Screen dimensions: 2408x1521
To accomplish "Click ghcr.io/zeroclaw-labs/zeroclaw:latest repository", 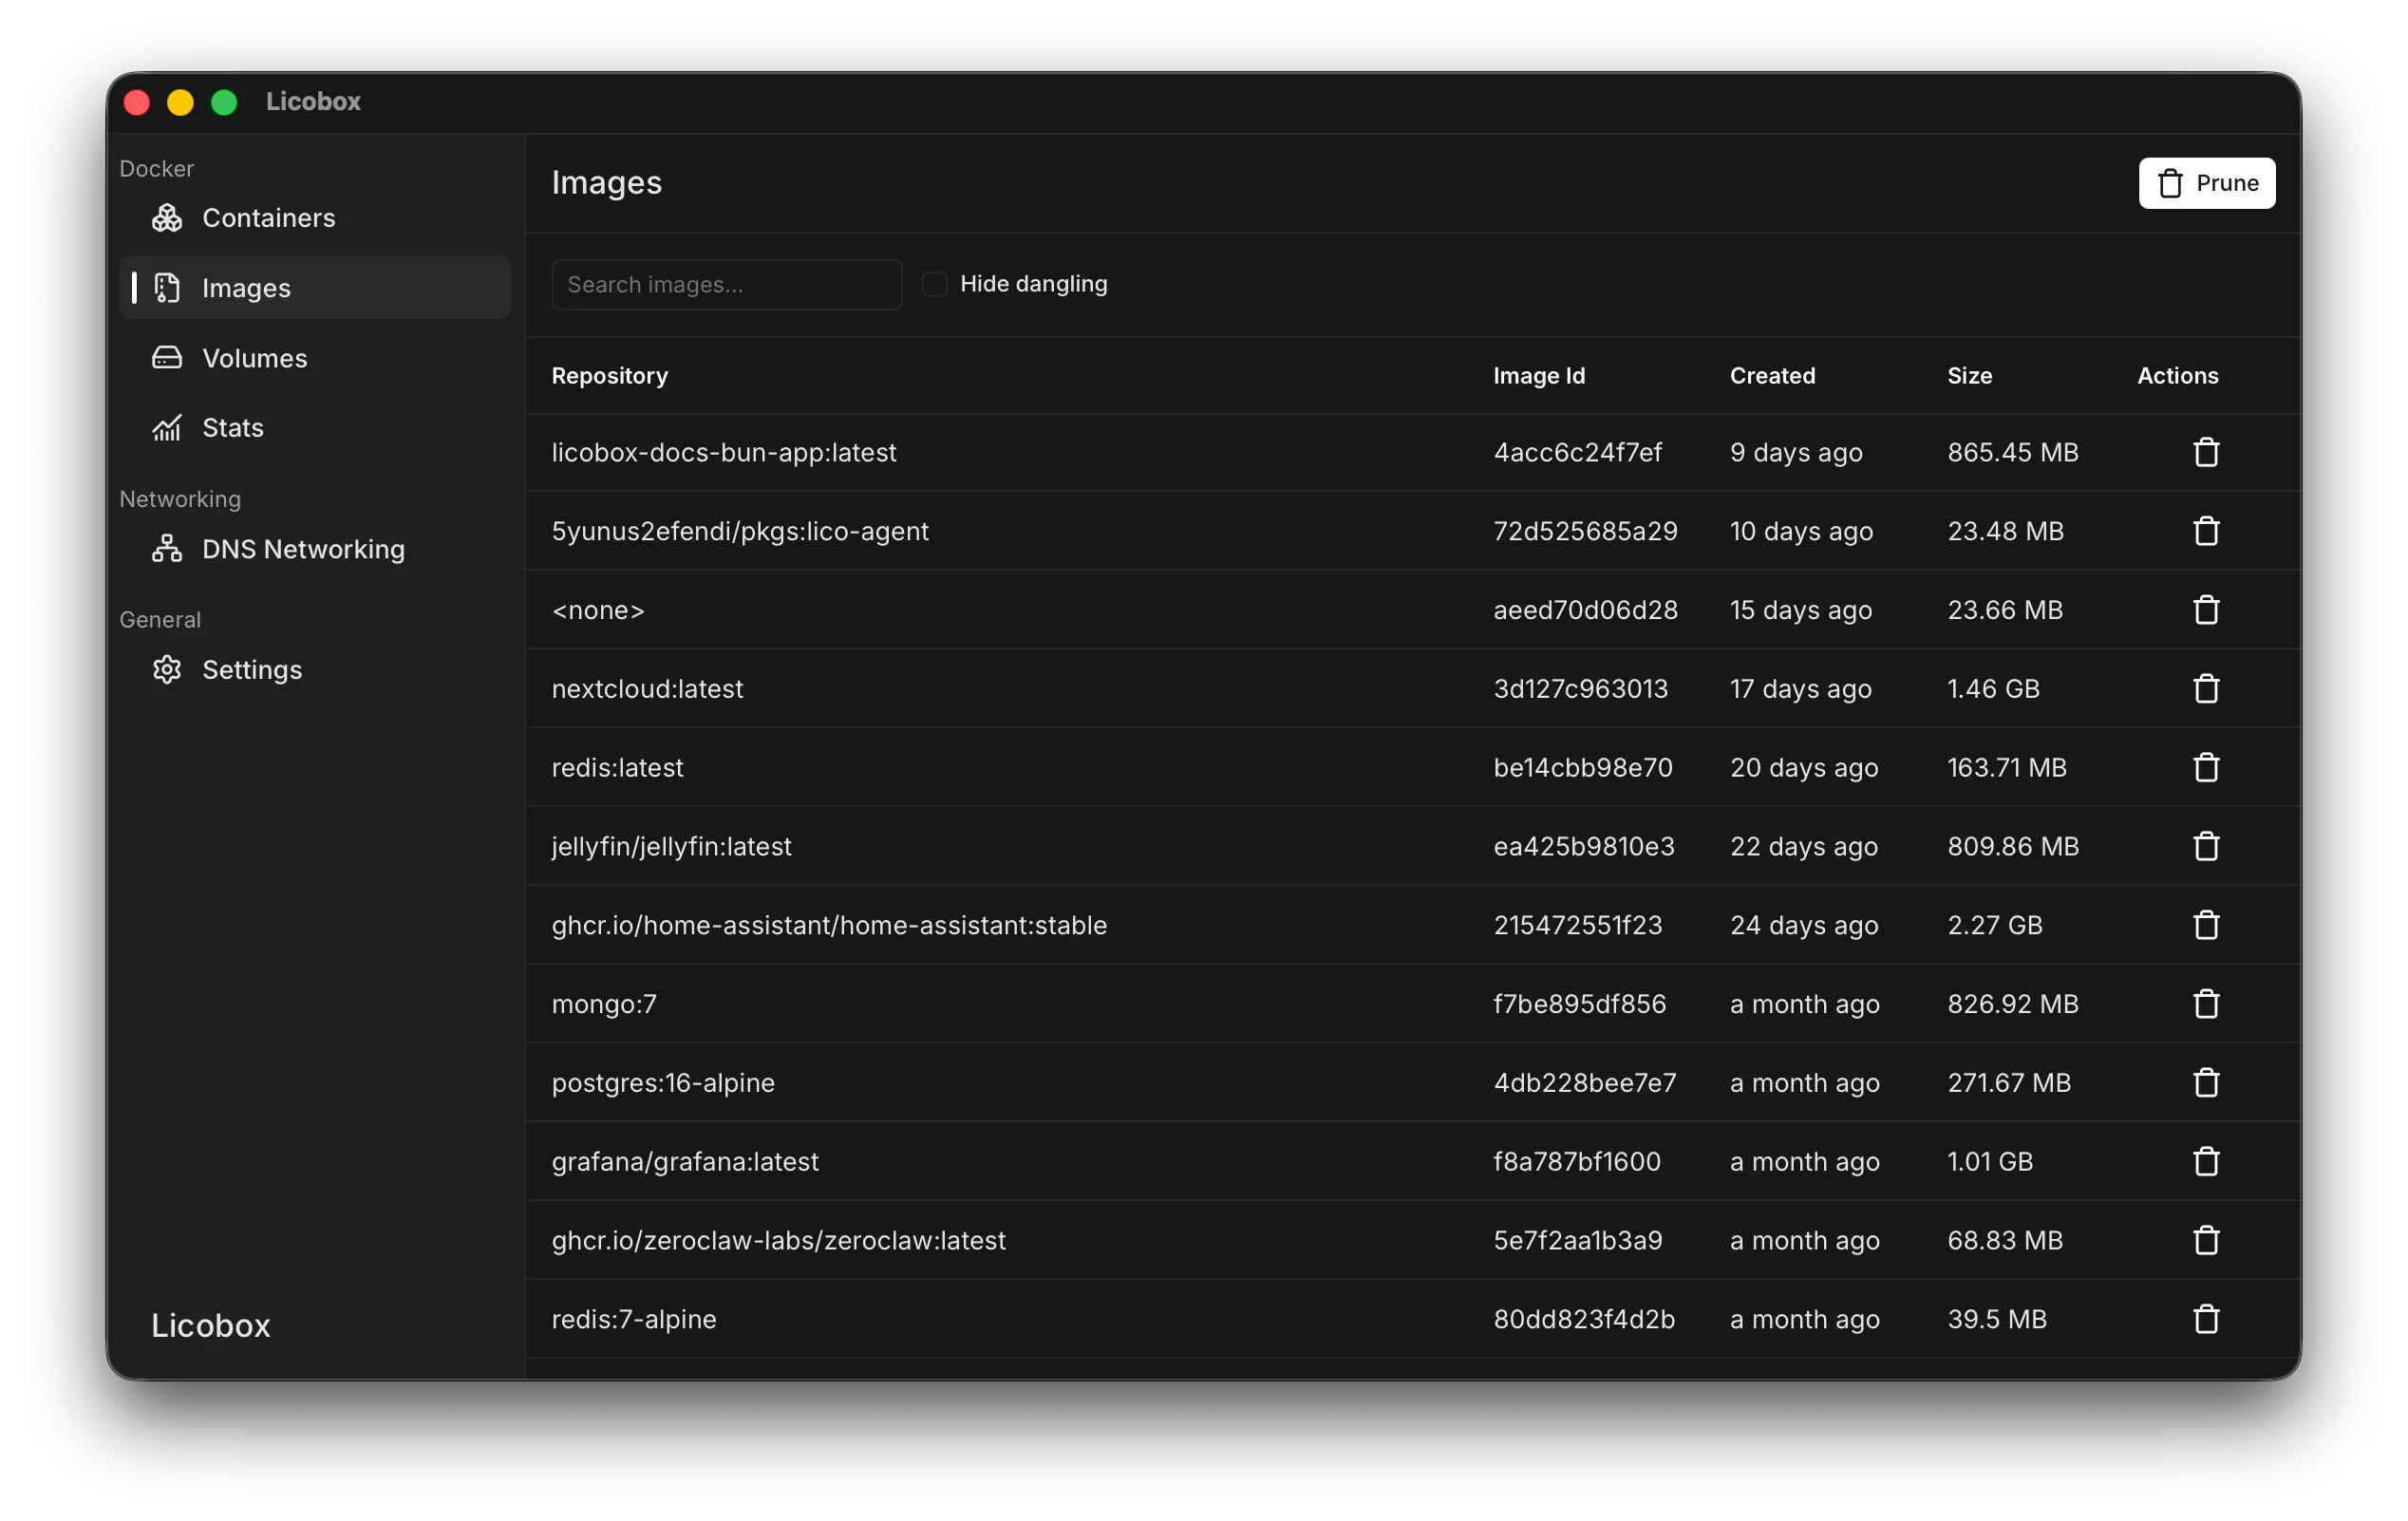I will pyautogui.click(x=778, y=1241).
